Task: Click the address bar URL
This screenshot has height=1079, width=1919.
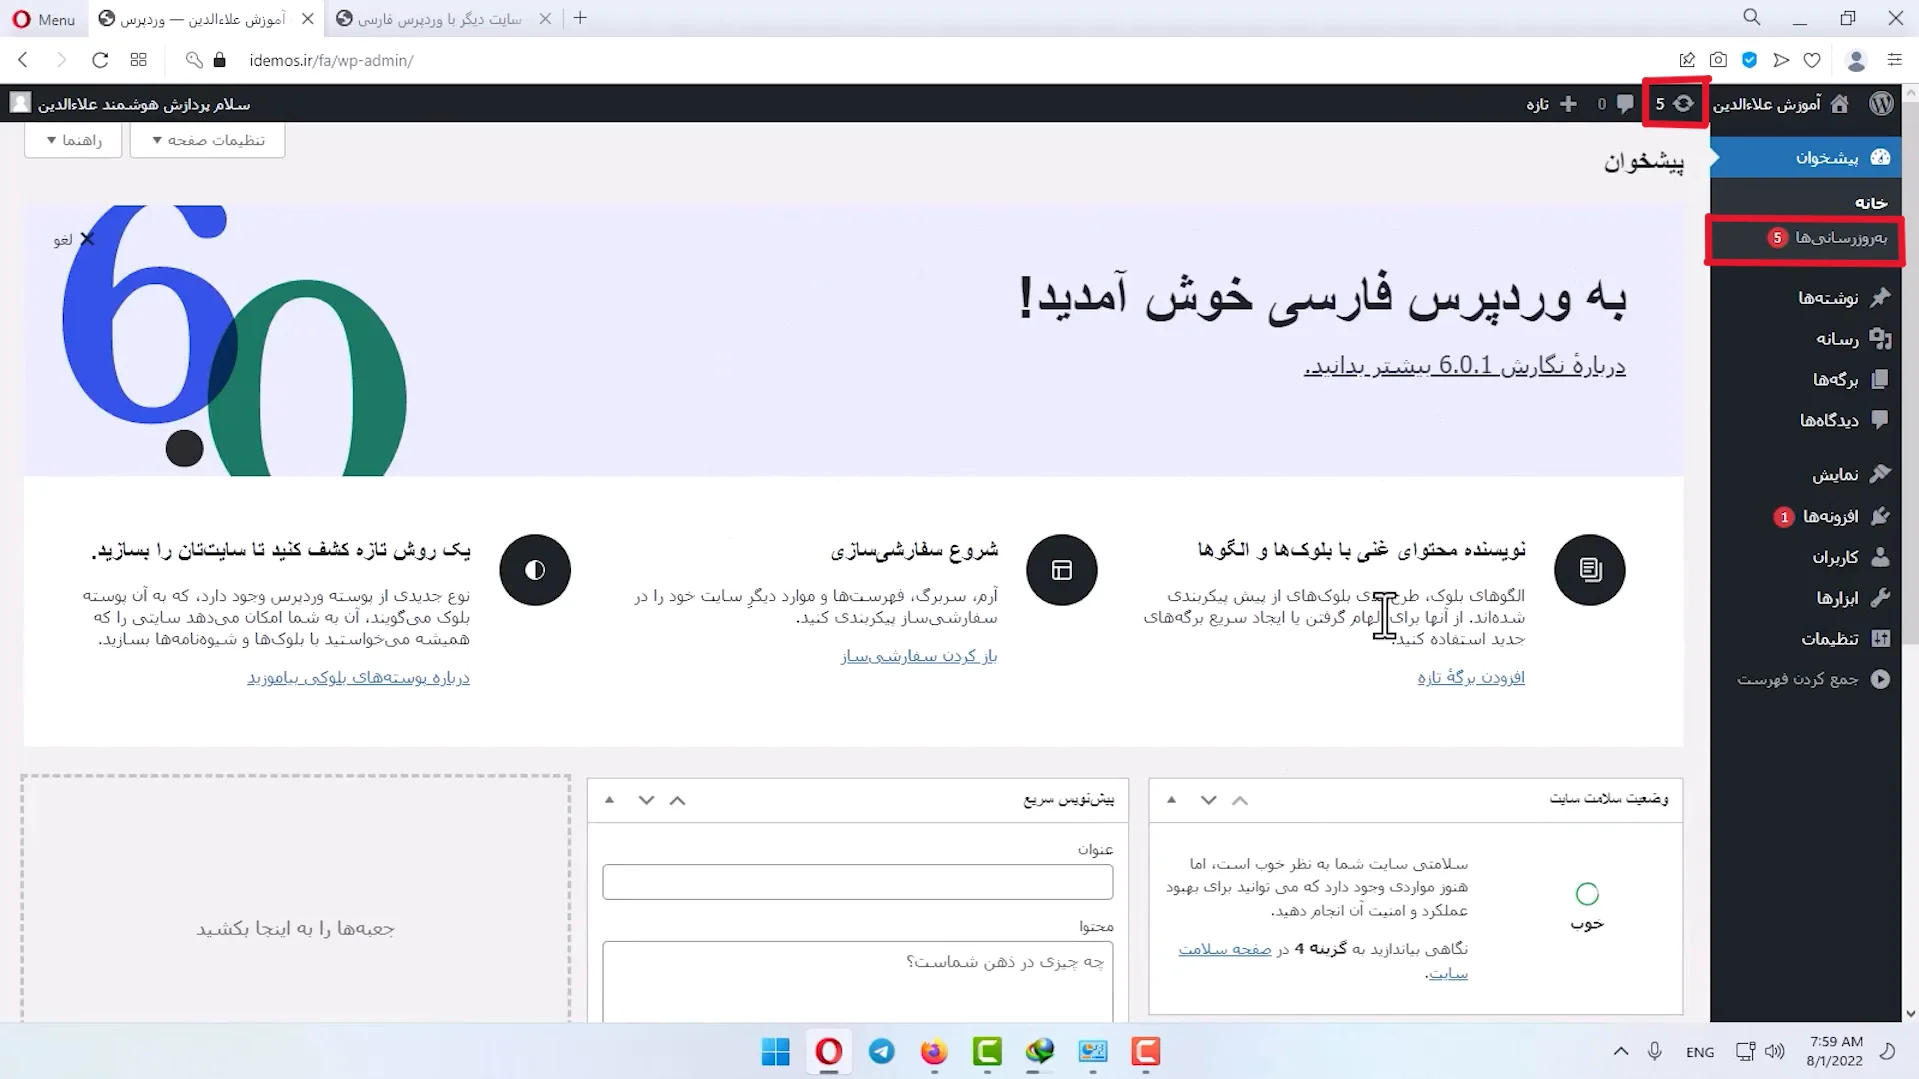Action: pos(331,60)
